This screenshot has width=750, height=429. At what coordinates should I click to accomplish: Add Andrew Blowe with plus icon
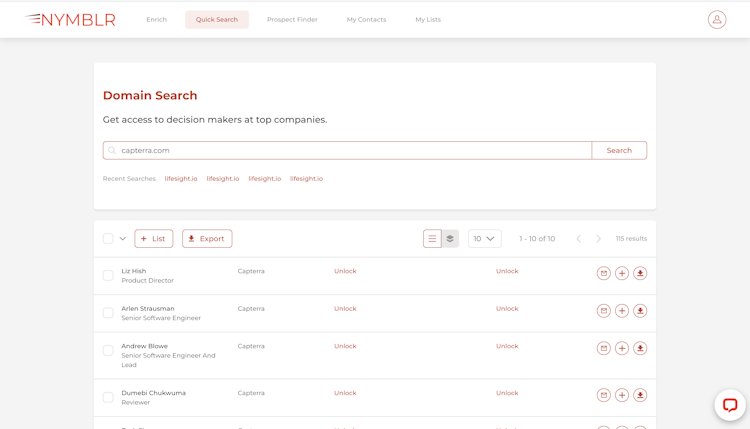click(622, 348)
